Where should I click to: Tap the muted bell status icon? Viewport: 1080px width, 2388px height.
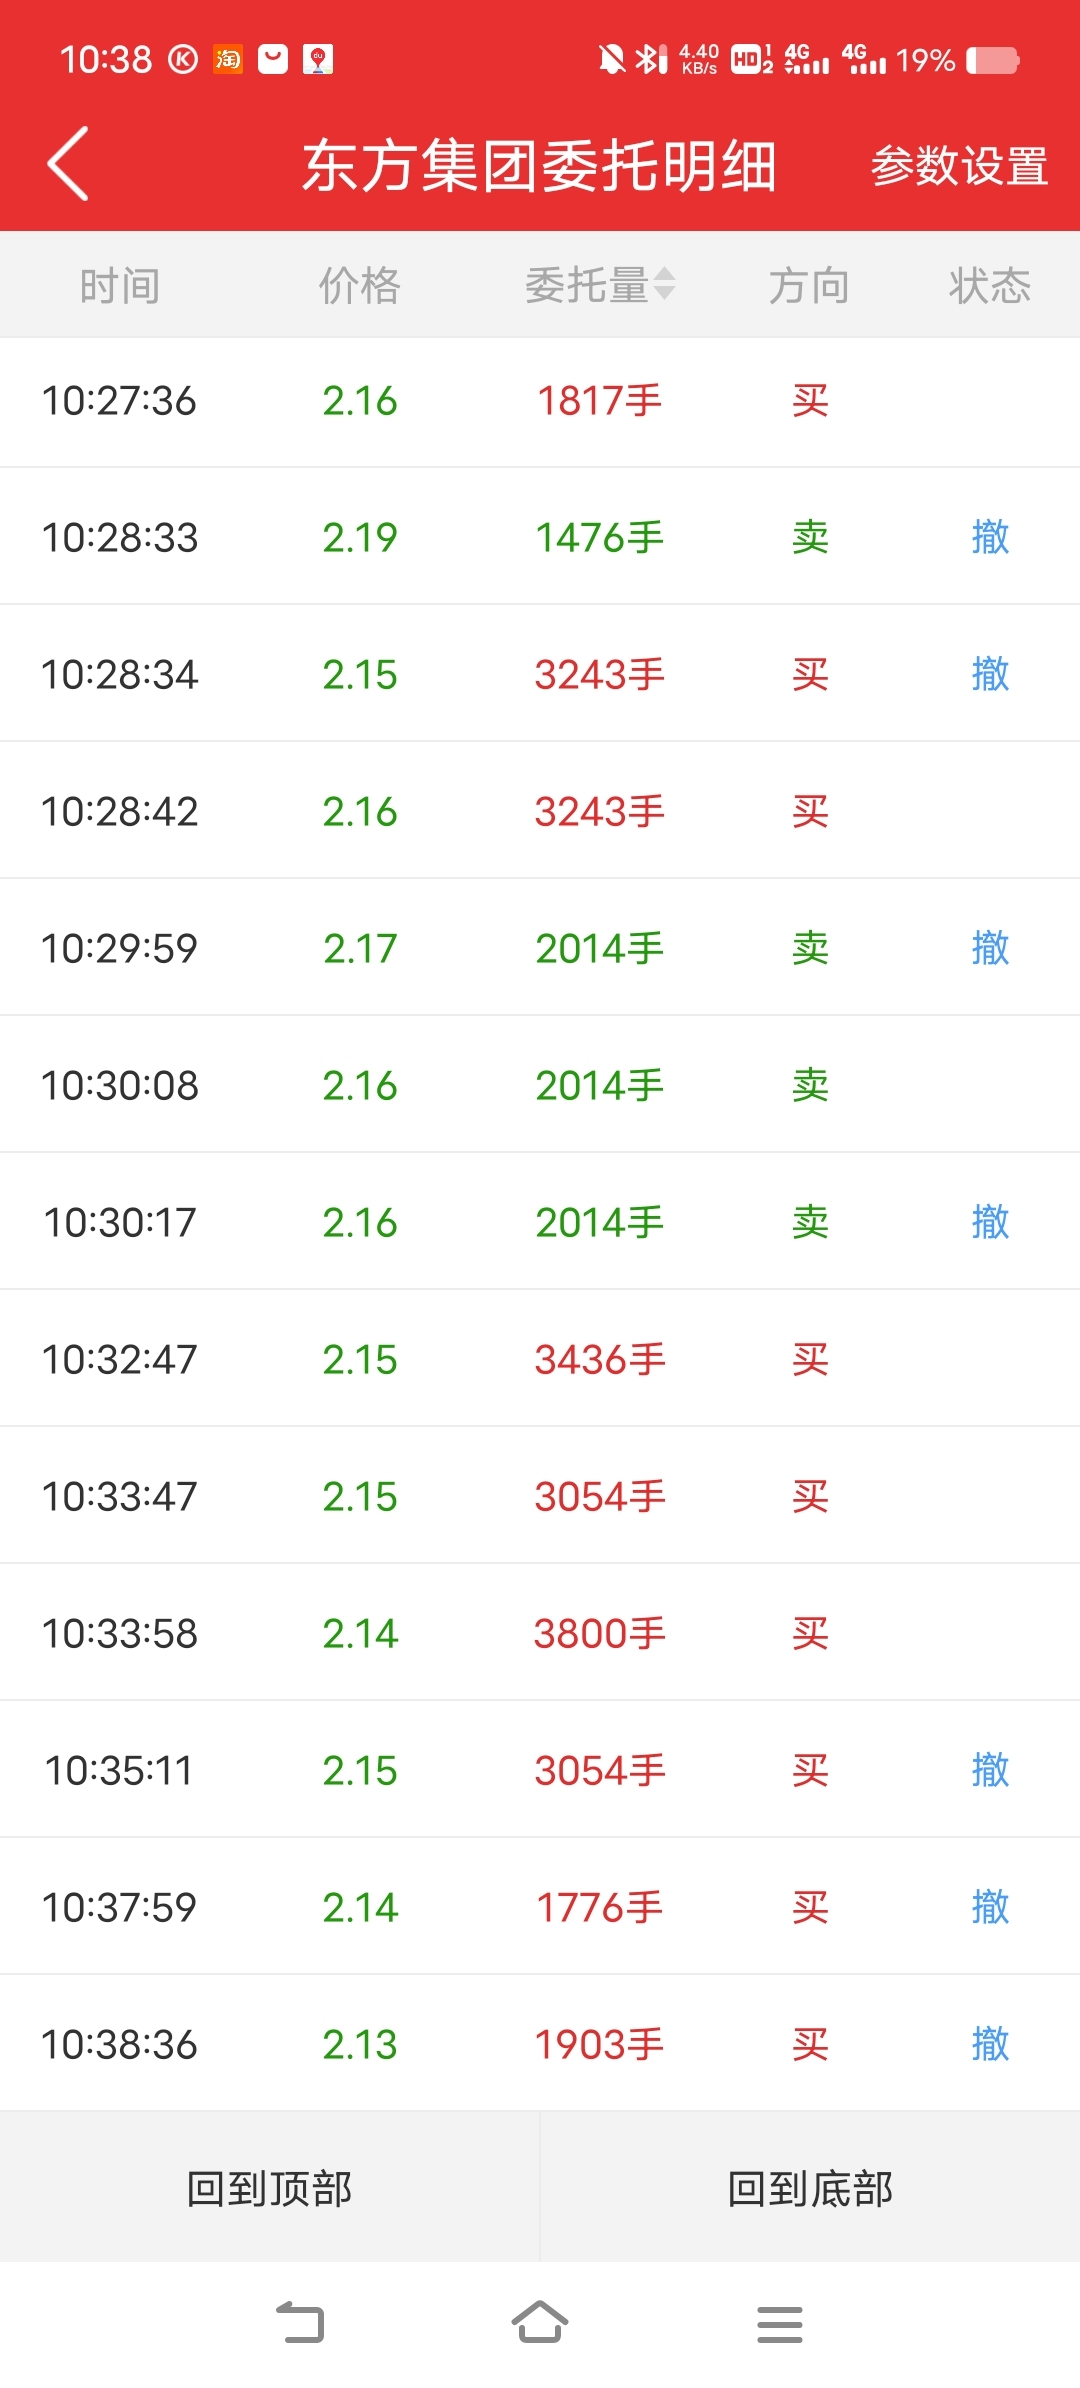pos(611,60)
